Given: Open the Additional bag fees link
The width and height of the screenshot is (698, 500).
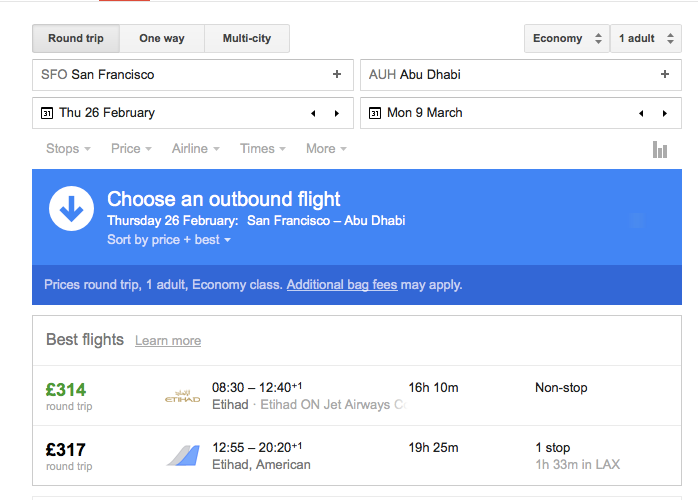Looking at the screenshot, I should click(x=342, y=285).
